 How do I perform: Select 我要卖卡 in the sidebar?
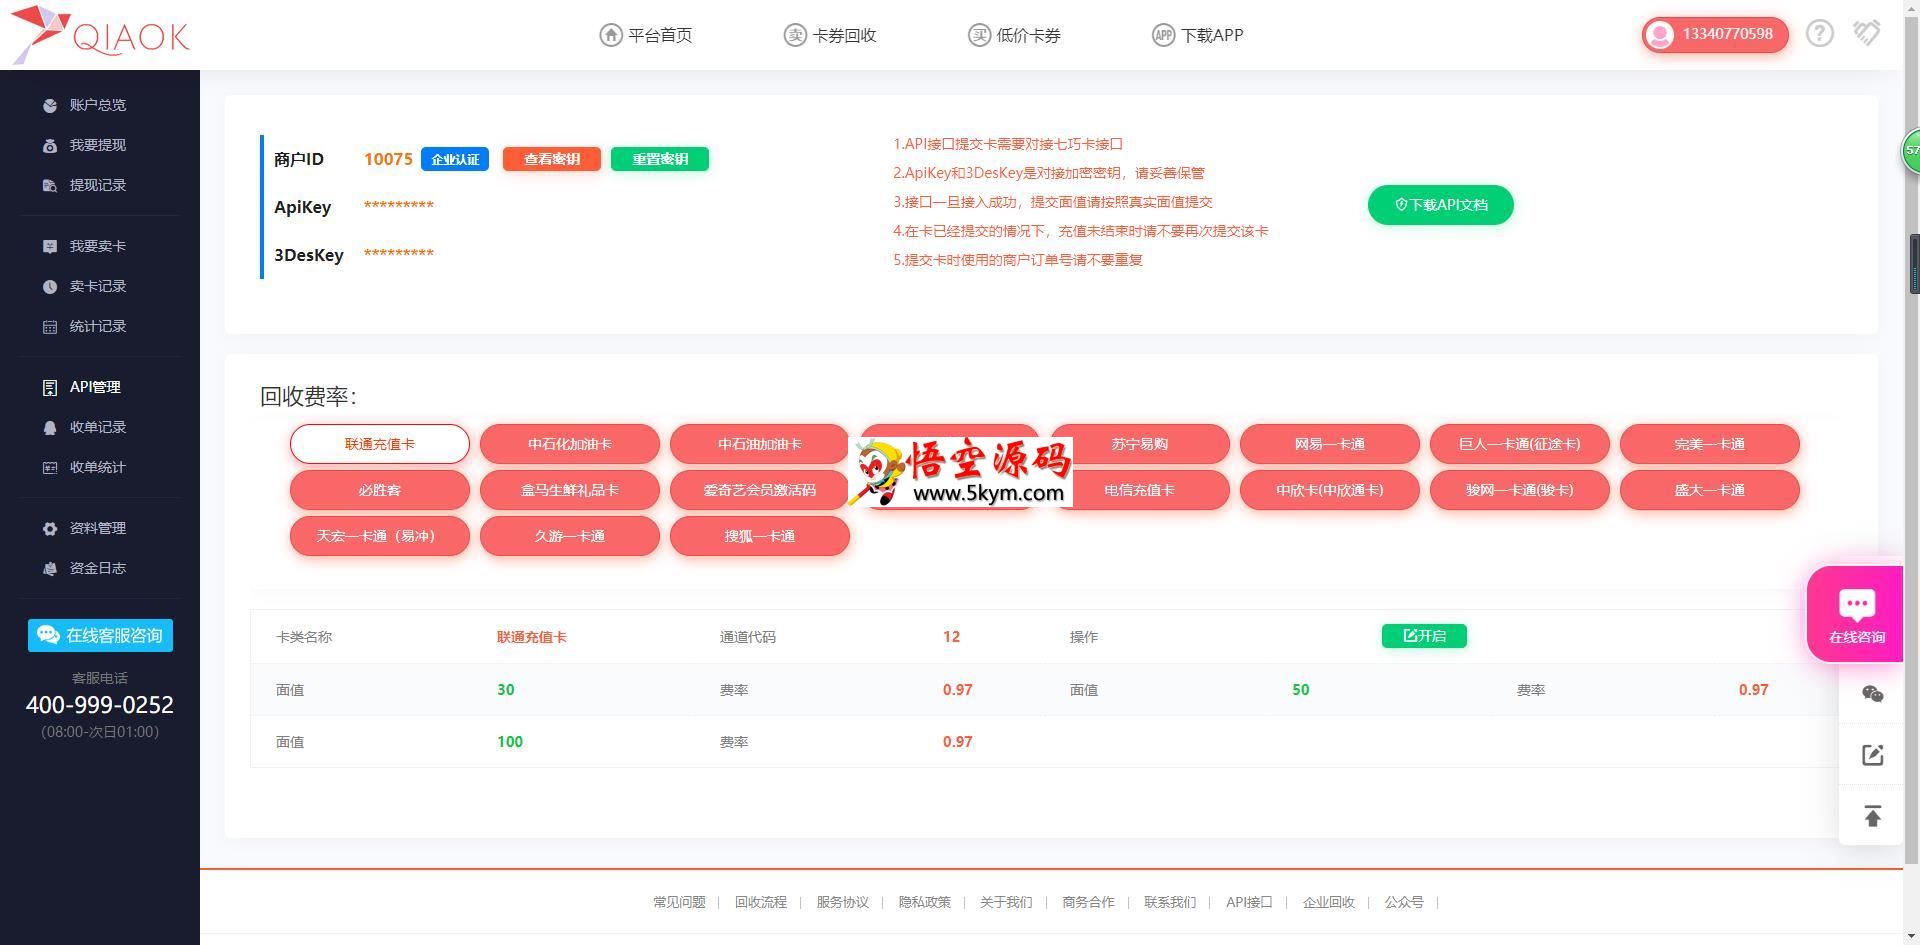click(98, 246)
